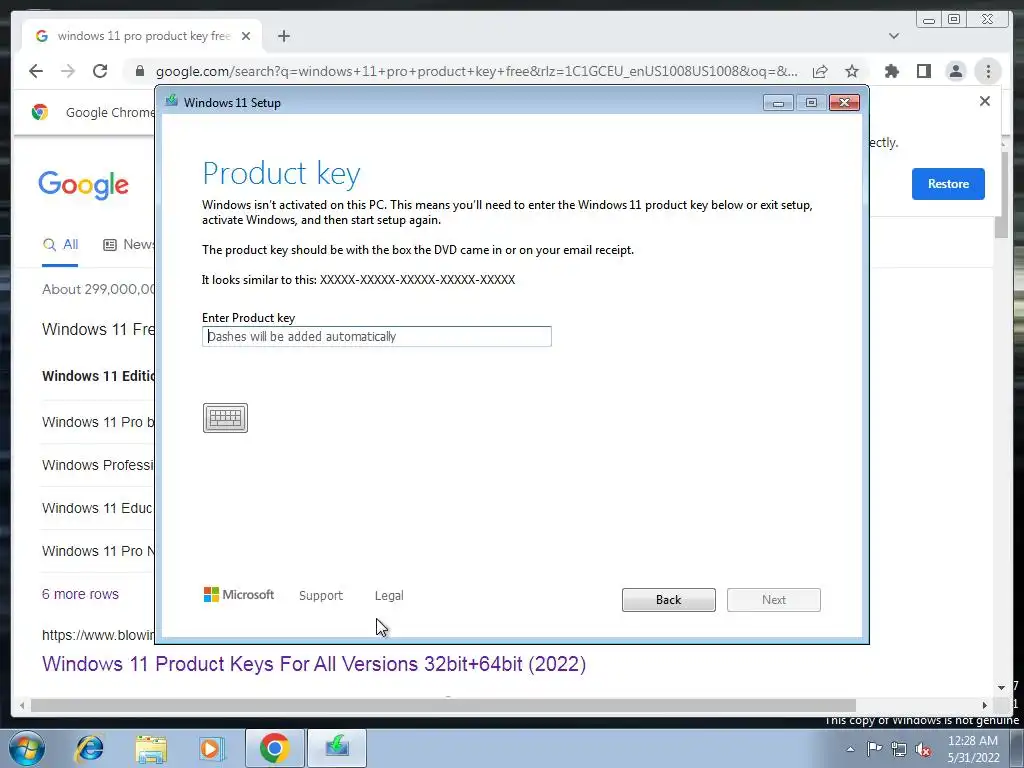Click the Google logo on the search page

point(84,185)
